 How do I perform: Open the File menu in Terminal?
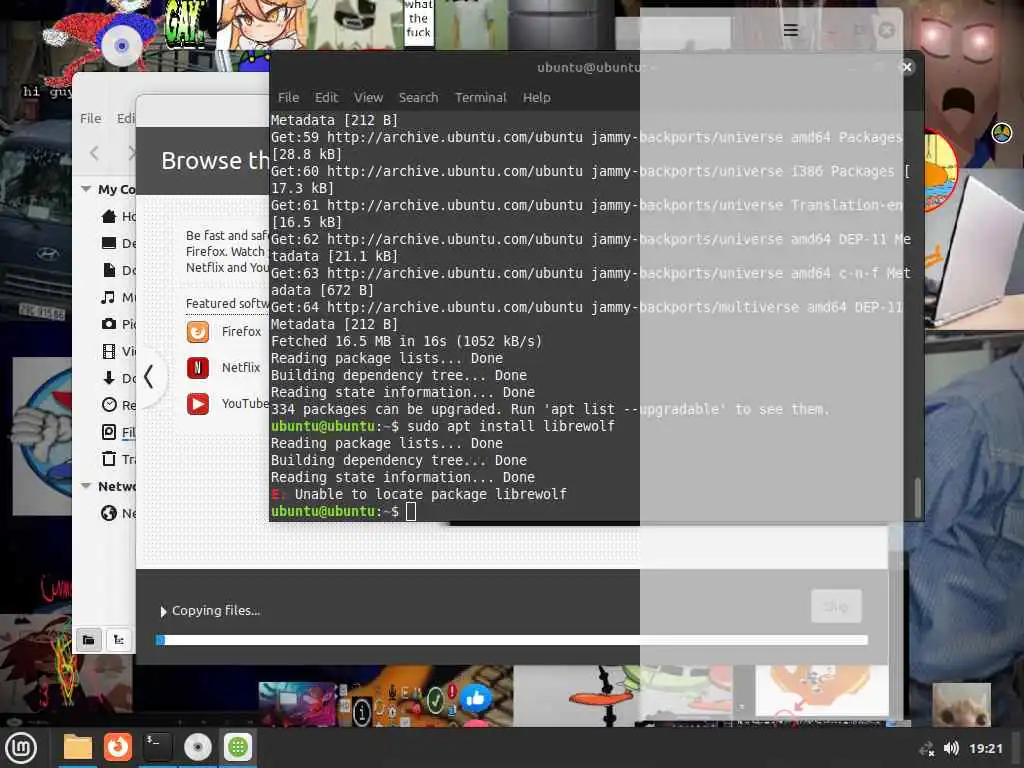(x=288, y=97)
